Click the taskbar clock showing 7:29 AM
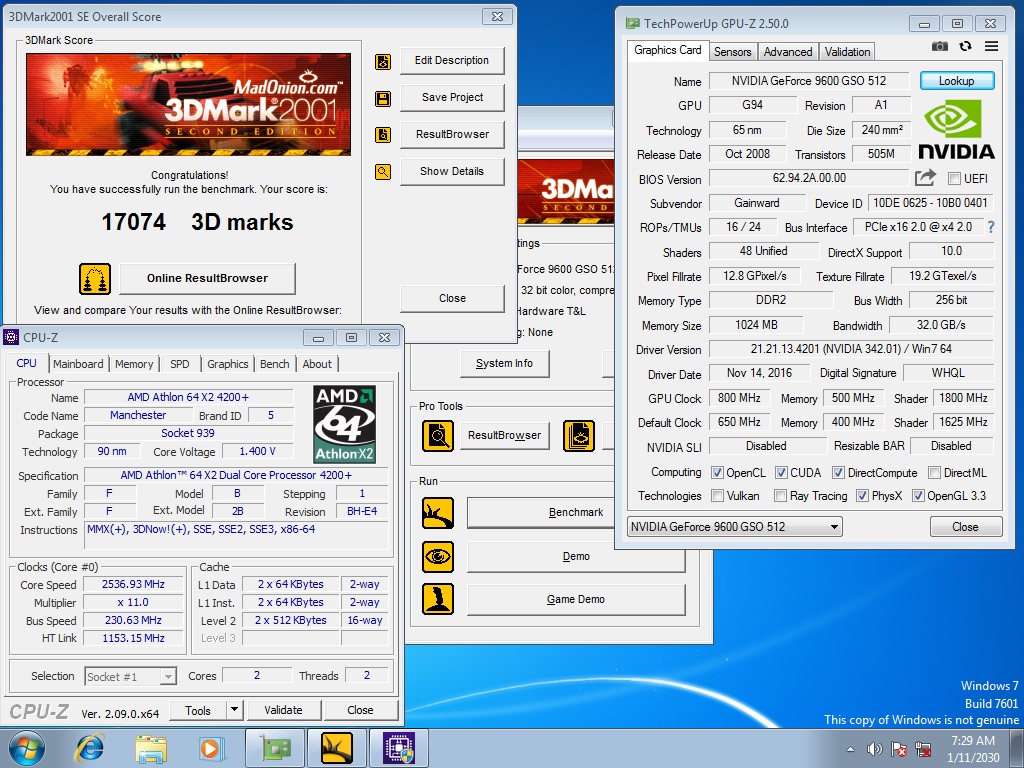Screen dimensions: 1024x768 pos(973,749)
